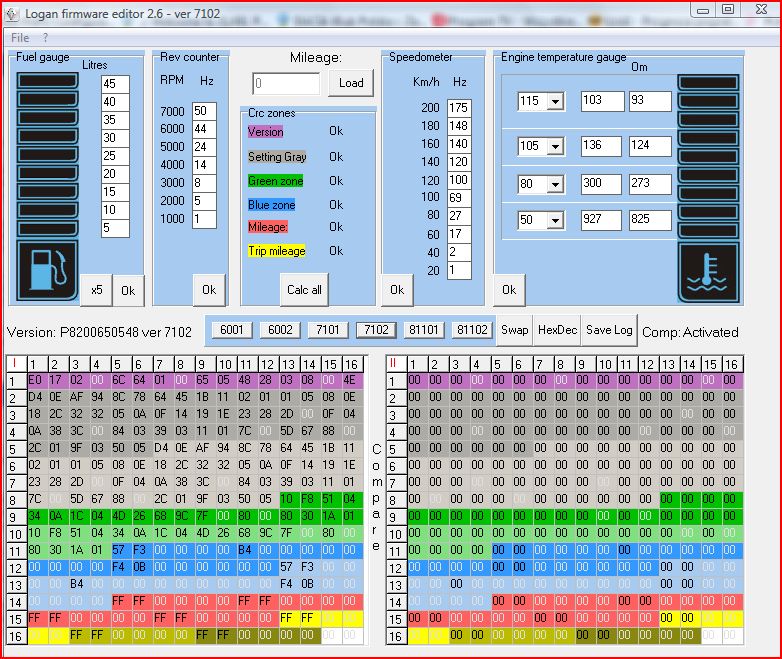Image resolution: width=782 pixels, height=659 pixels.
Task: Click column header 16 of table II
Action: (x=731, y=365)
